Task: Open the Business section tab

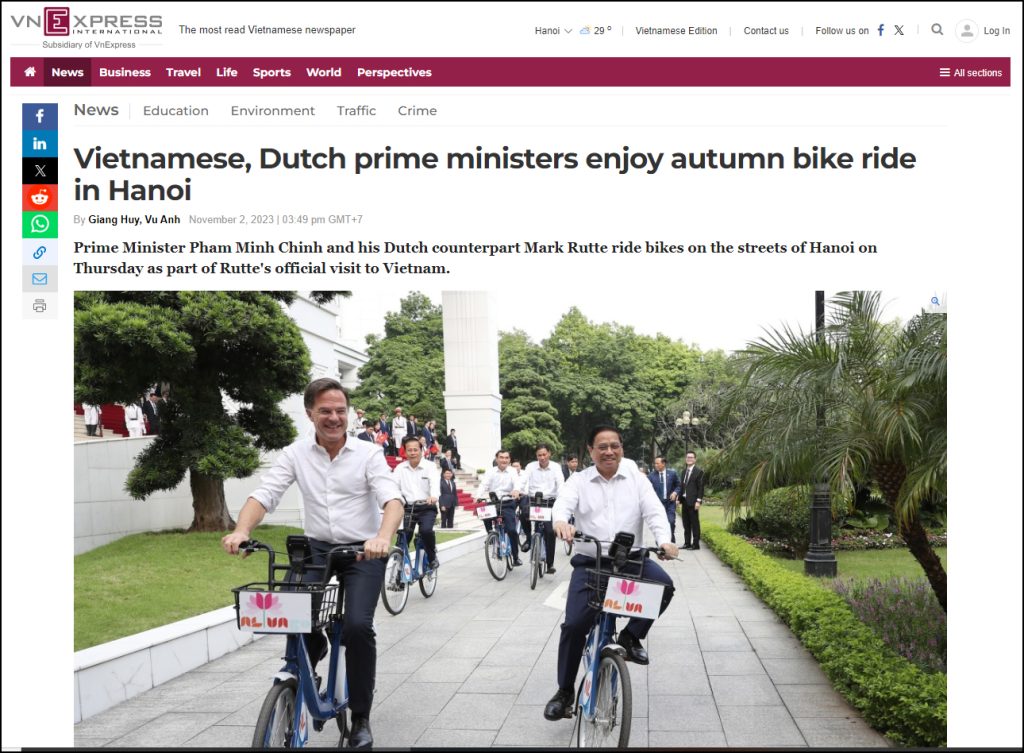Action: coord(125,72)
